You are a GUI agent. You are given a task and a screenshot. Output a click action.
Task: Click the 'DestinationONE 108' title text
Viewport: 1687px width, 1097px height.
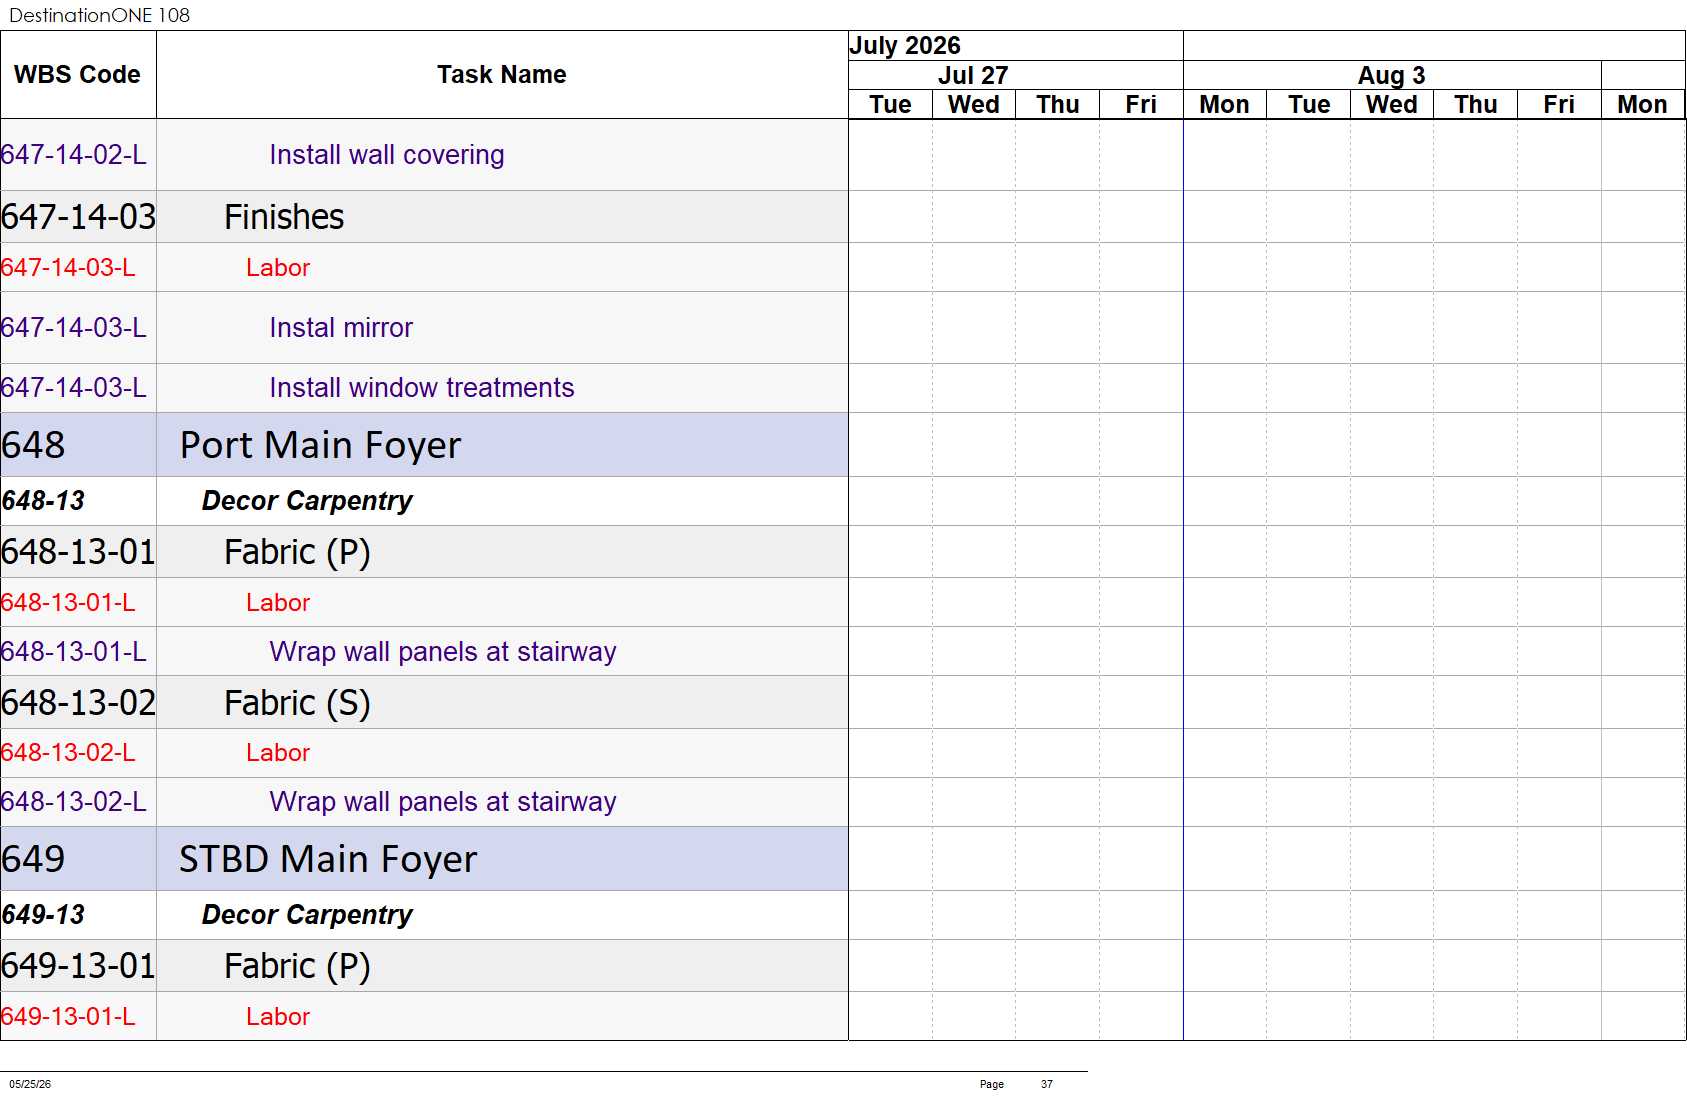pos(99,15)
